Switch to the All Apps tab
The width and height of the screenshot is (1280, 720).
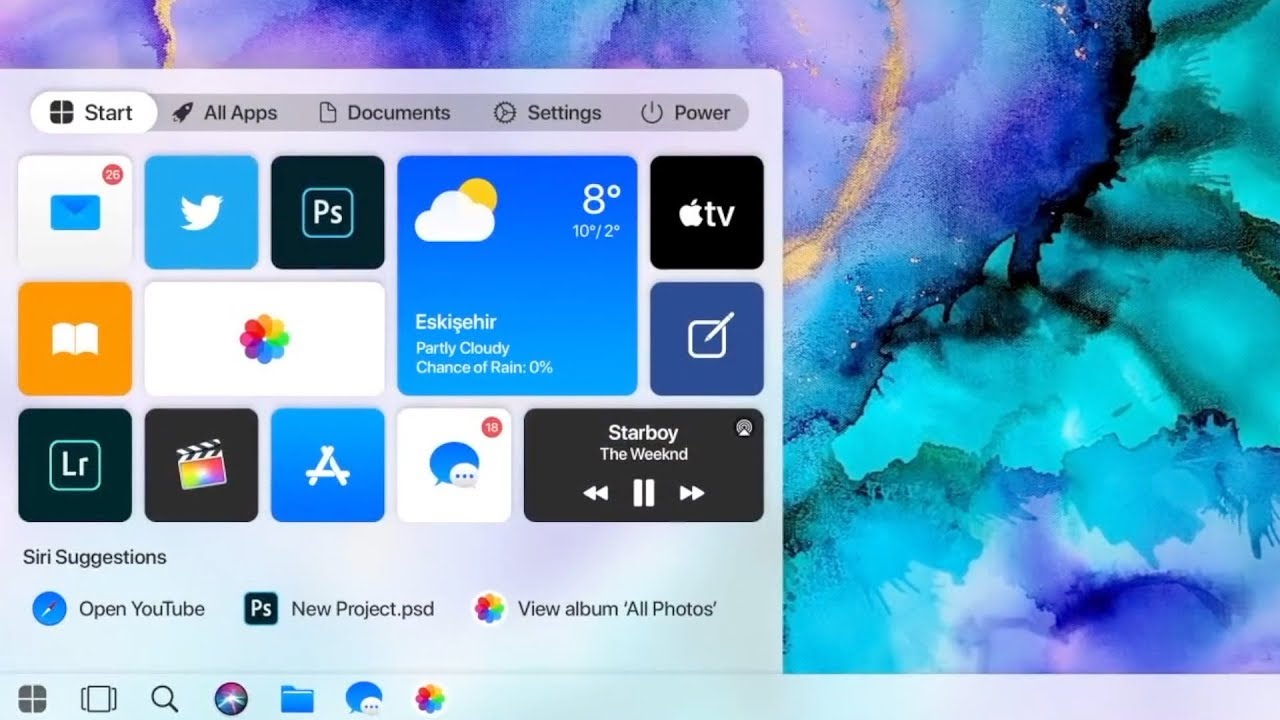tap(225, 113)
